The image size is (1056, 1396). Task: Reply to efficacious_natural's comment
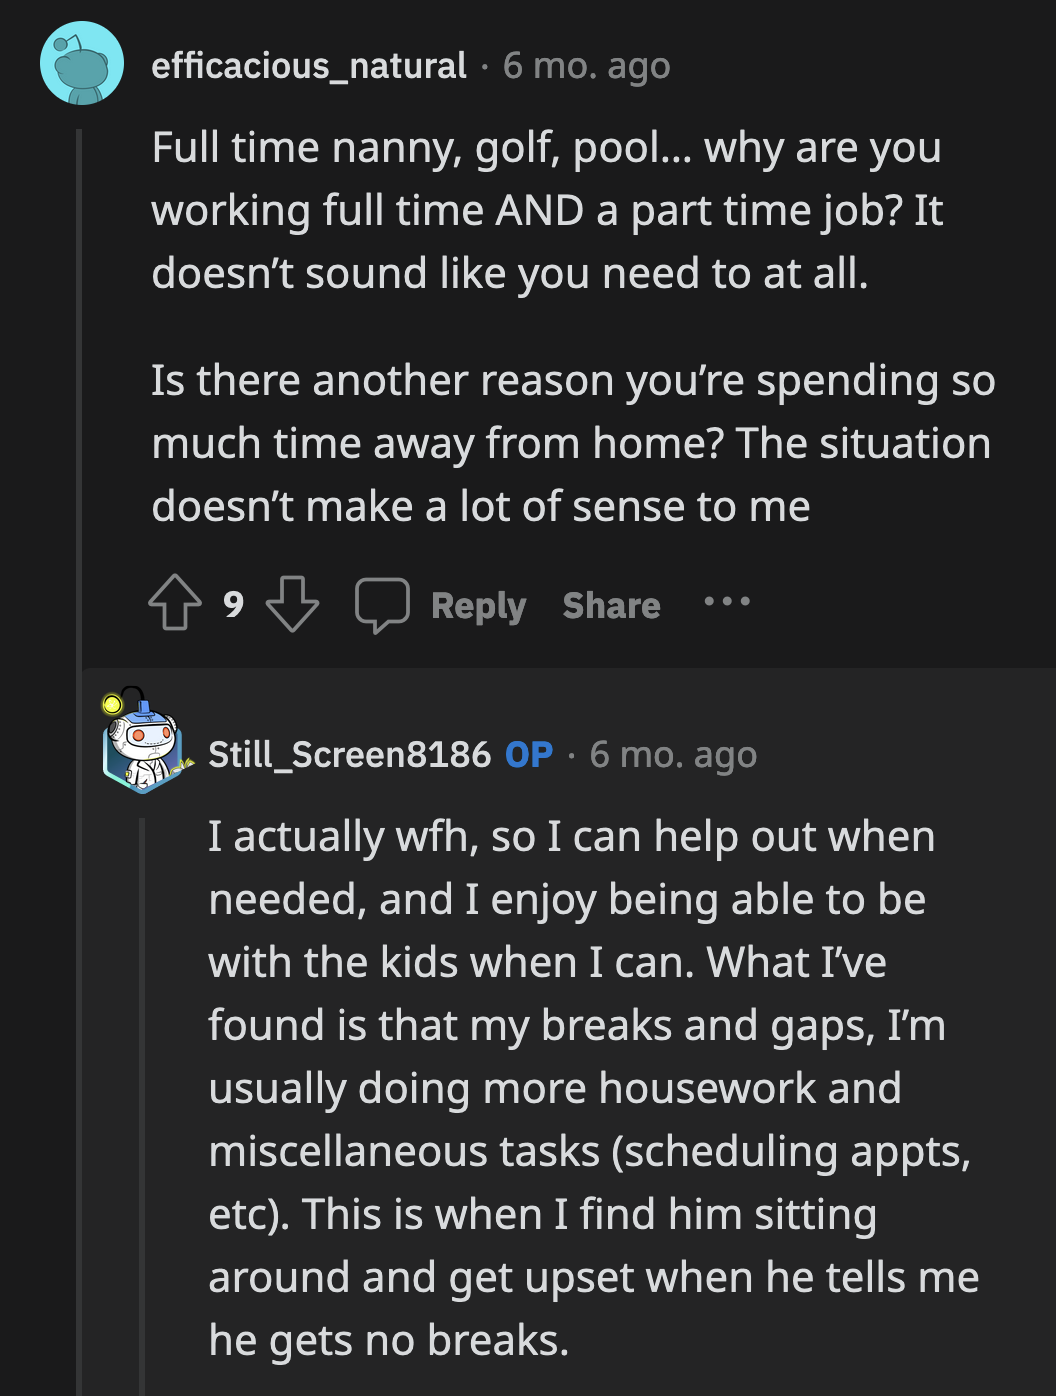click(477, 604)
